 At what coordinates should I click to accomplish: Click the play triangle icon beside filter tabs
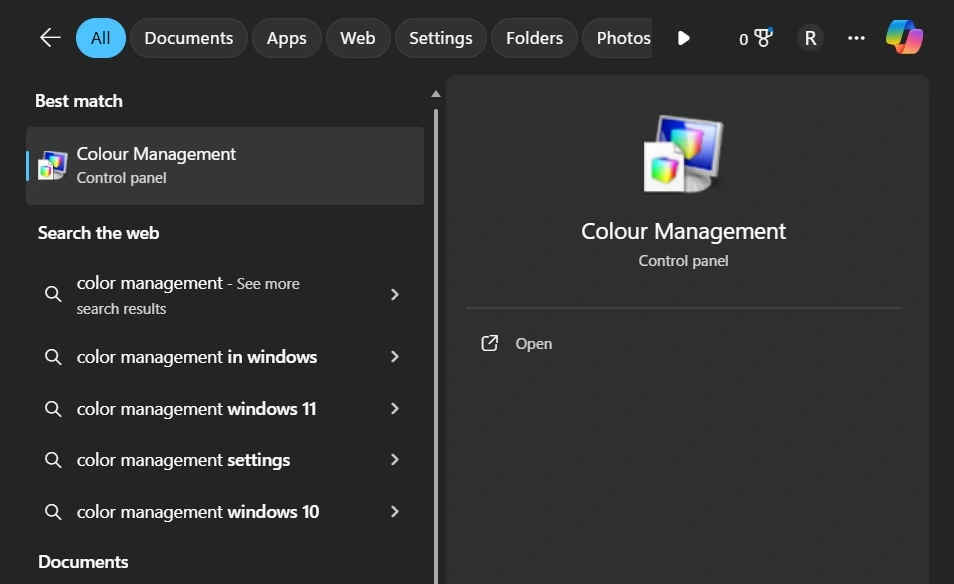[x=684, y=37]
